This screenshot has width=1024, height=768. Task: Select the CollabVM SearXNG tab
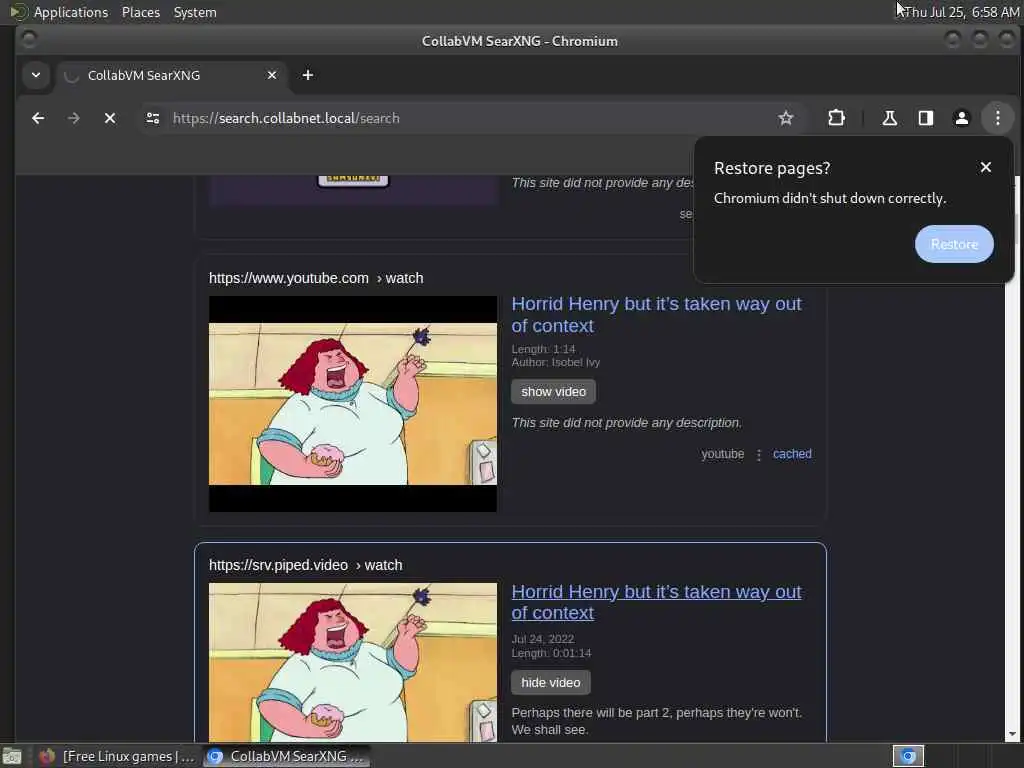tap(172, 75)
